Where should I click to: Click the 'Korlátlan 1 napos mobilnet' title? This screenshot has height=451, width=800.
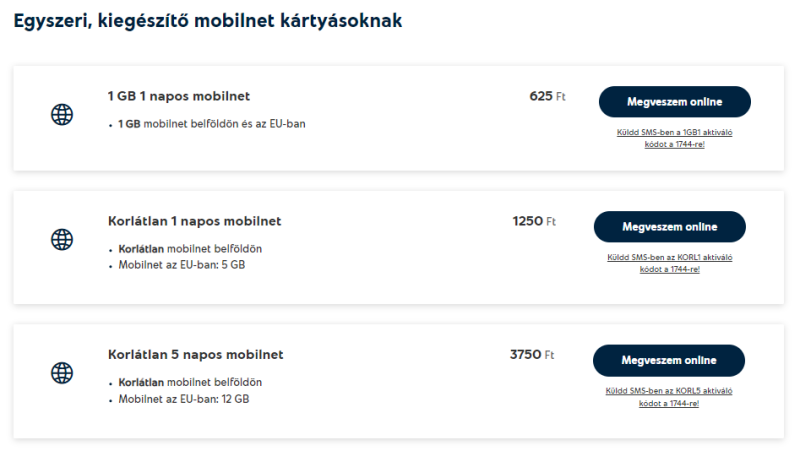pyautogui.click(x=194, y=221)
